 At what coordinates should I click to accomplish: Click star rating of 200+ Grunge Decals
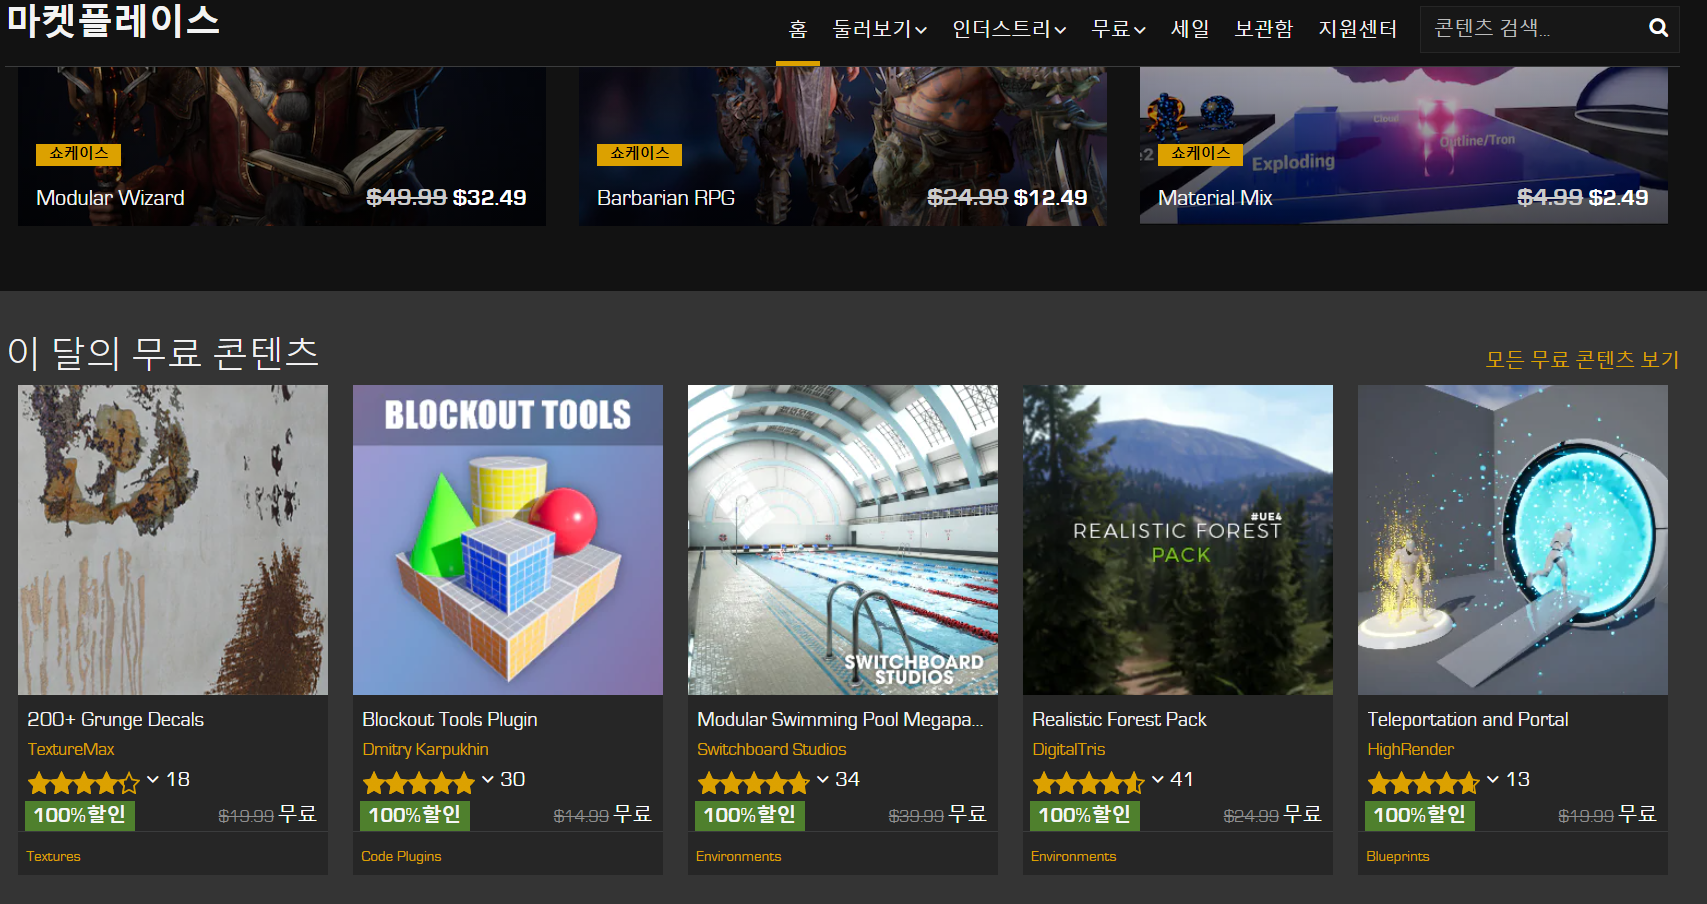[84, 782]
